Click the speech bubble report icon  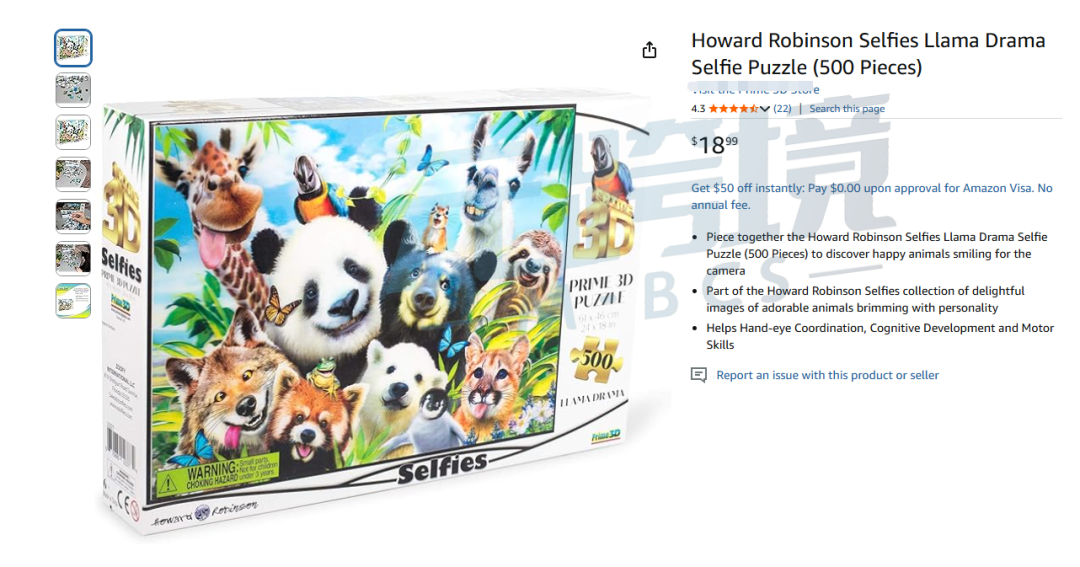pos(698,375)
